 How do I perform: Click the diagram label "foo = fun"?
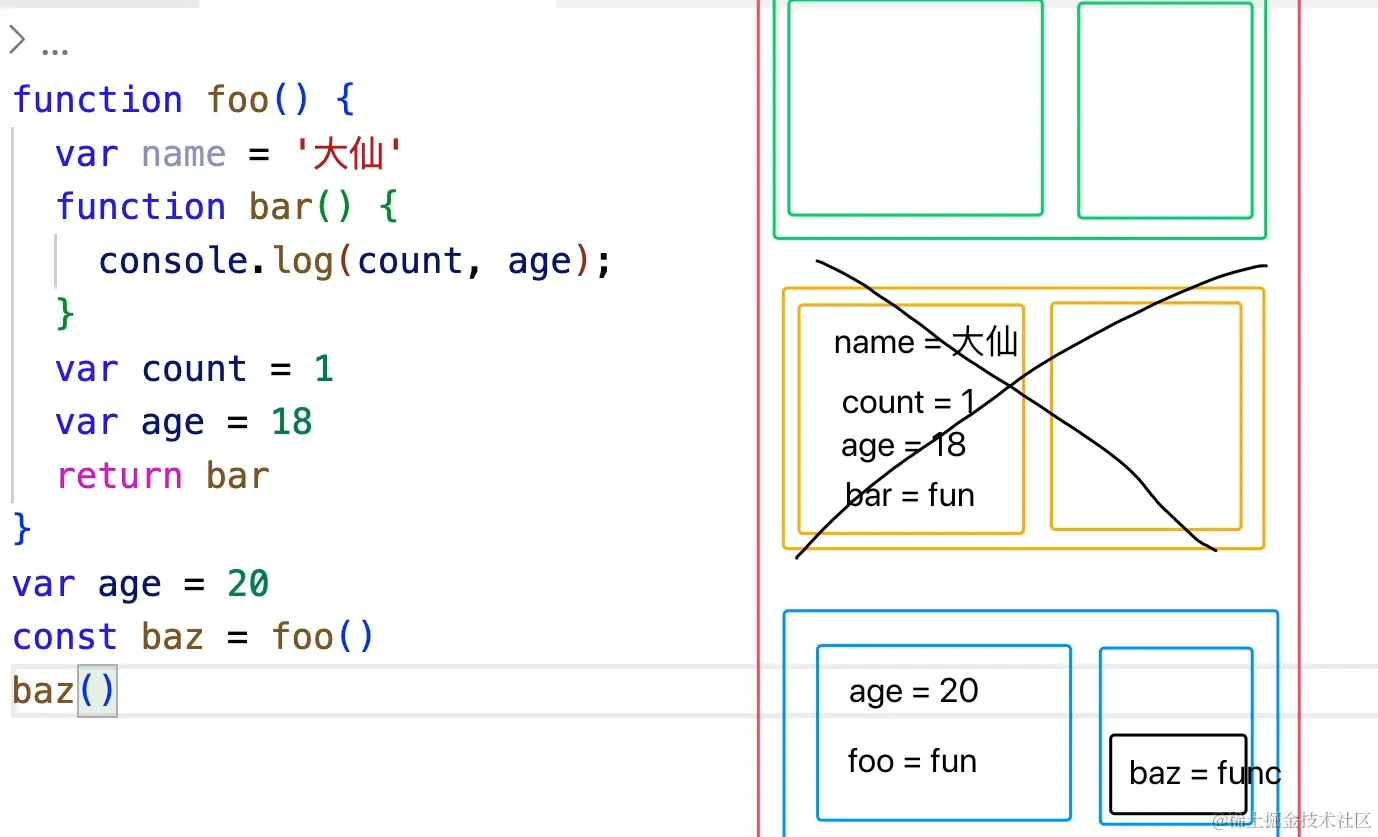[x=912, y=762]
